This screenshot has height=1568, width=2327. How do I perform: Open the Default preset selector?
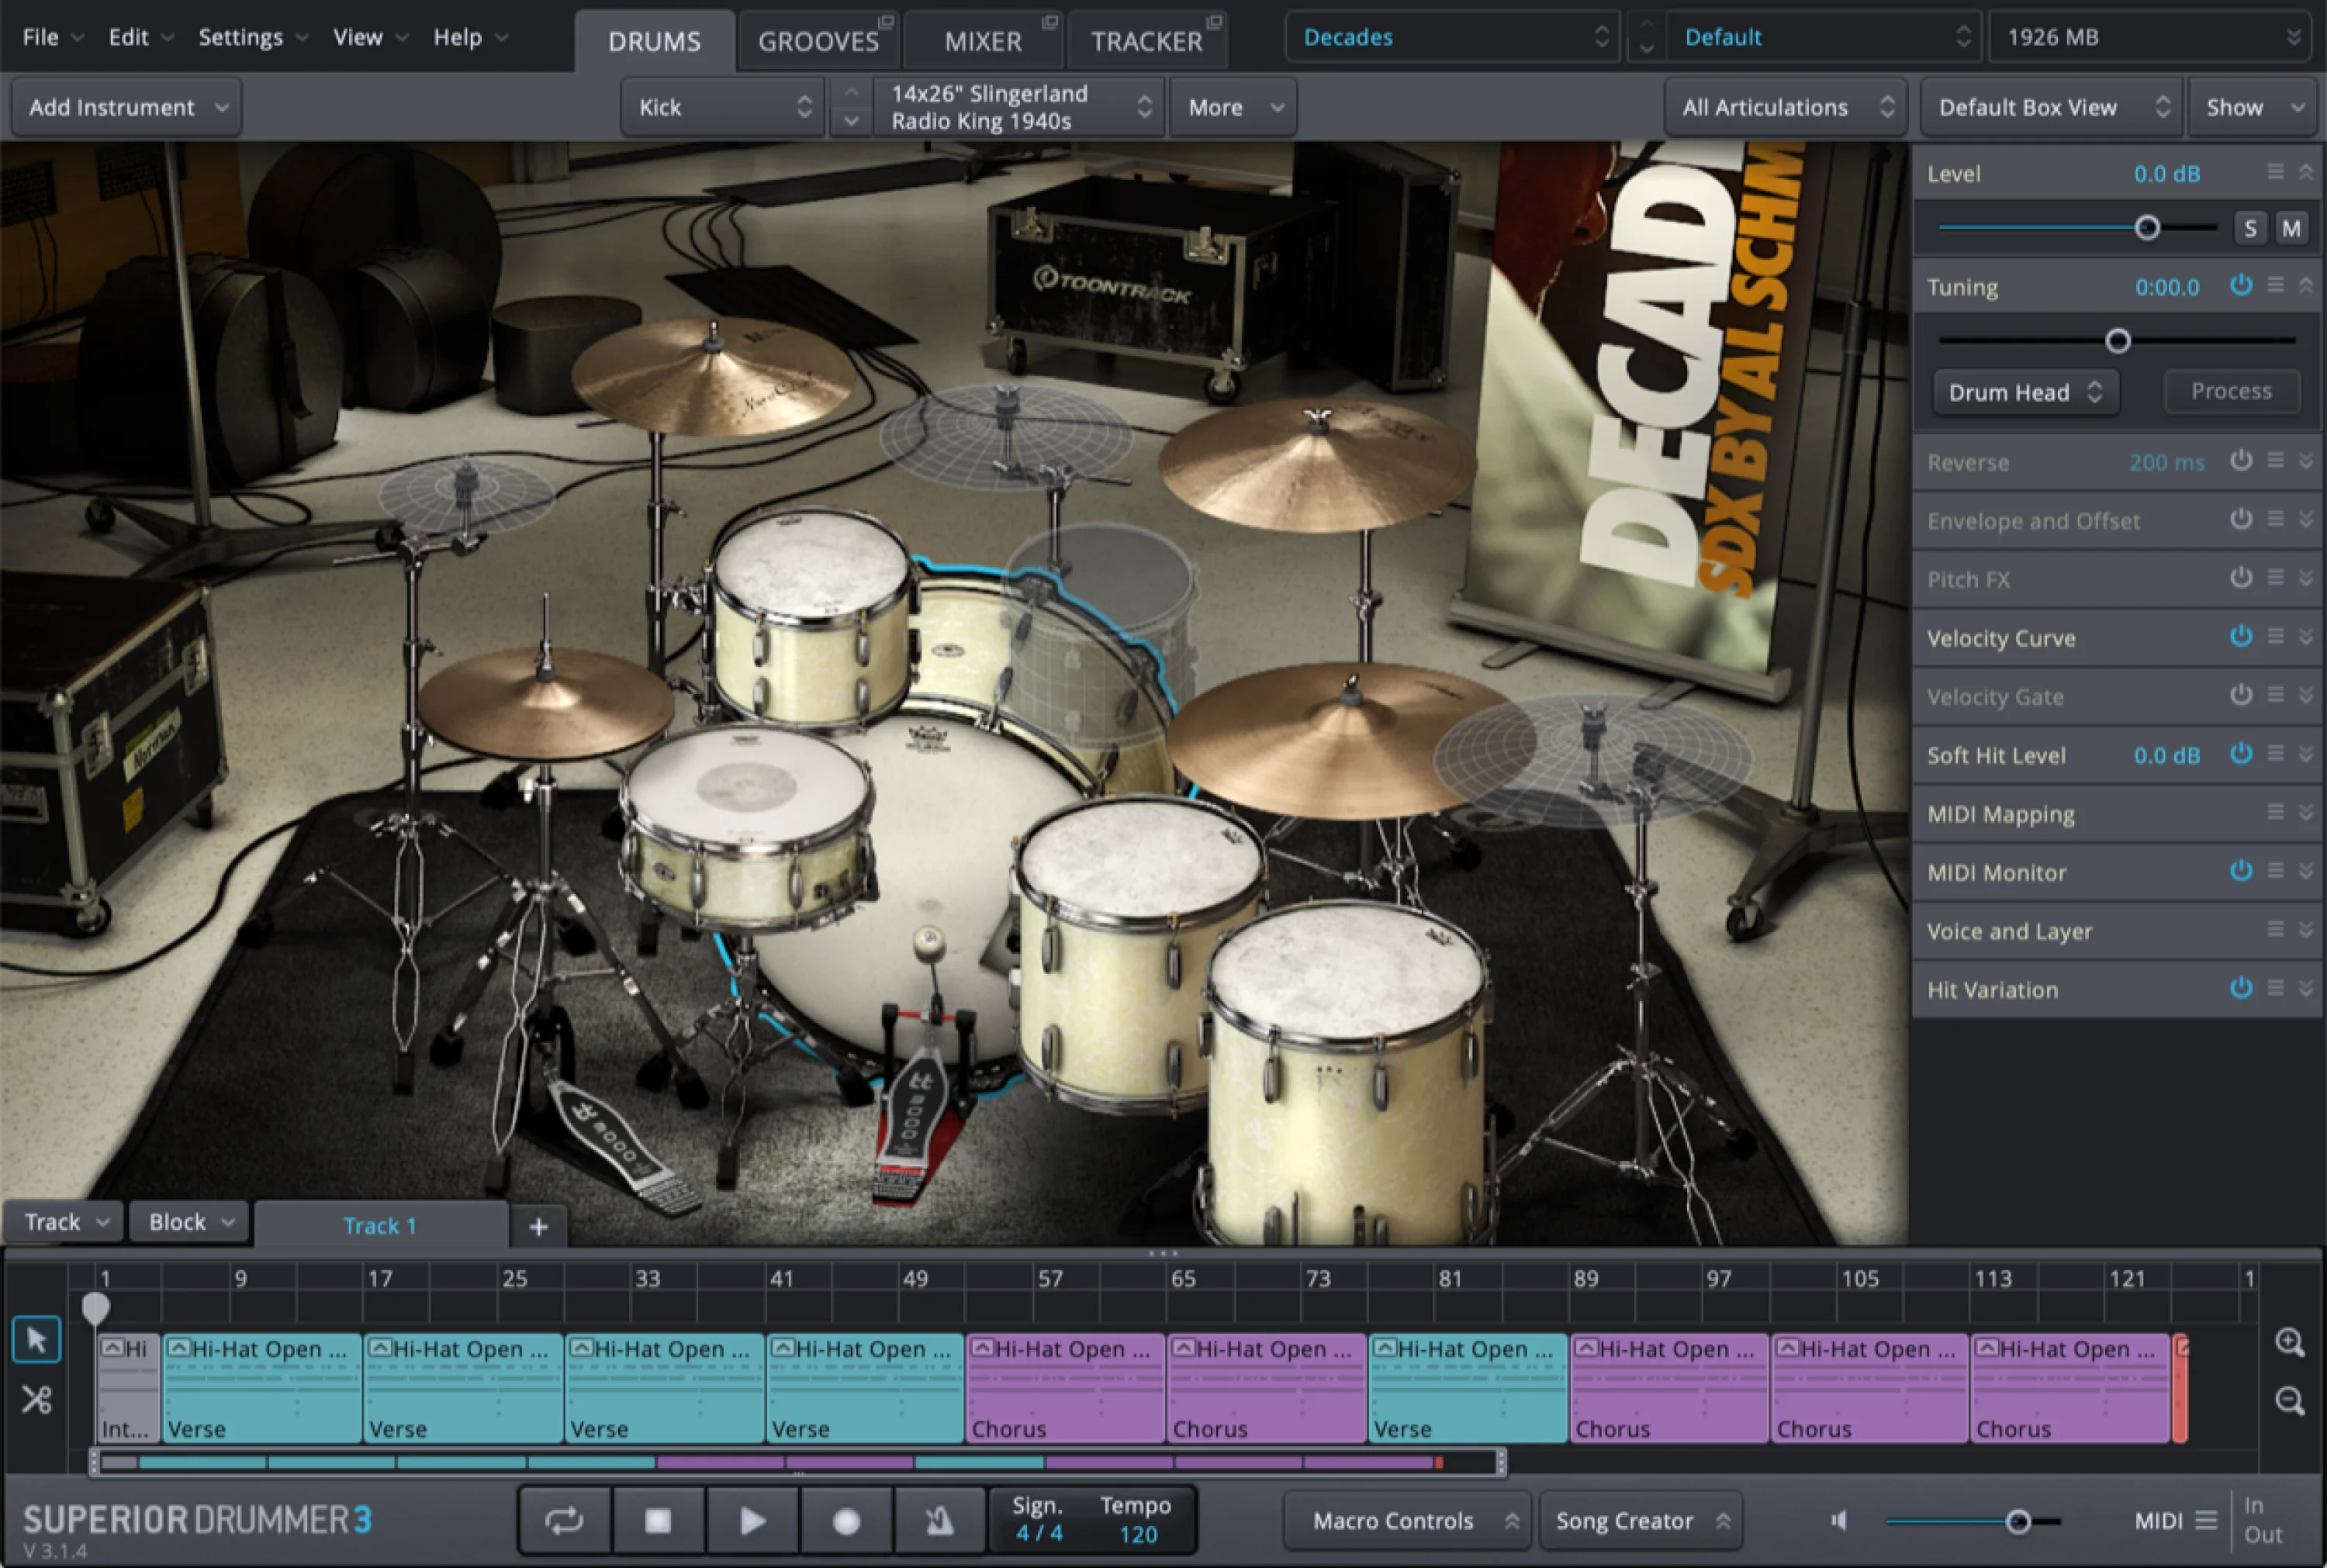(1825, 37)
